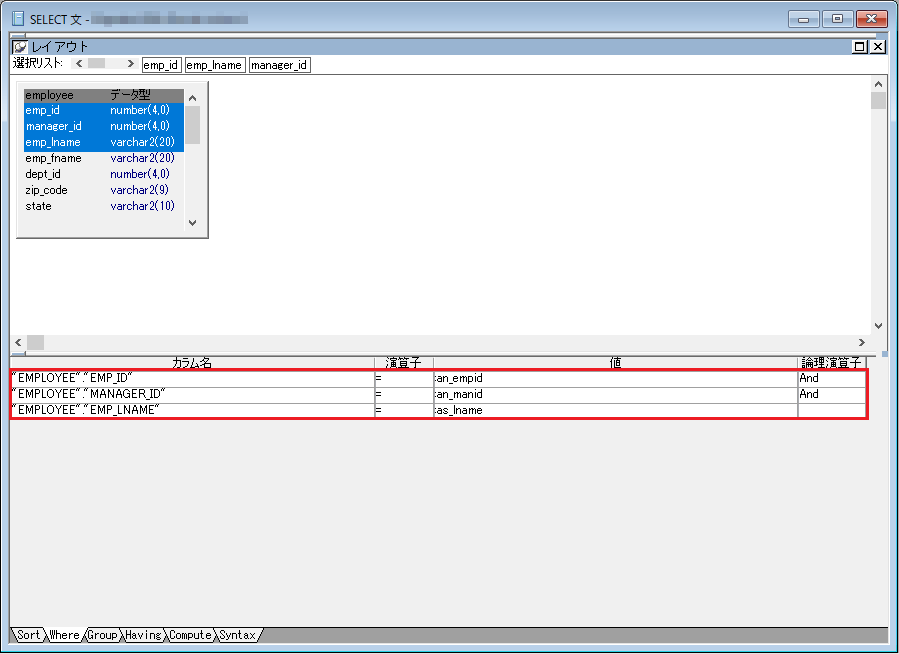The image size is (899, 654).
Task: Close the layout panel
Action: coord(878,47)
